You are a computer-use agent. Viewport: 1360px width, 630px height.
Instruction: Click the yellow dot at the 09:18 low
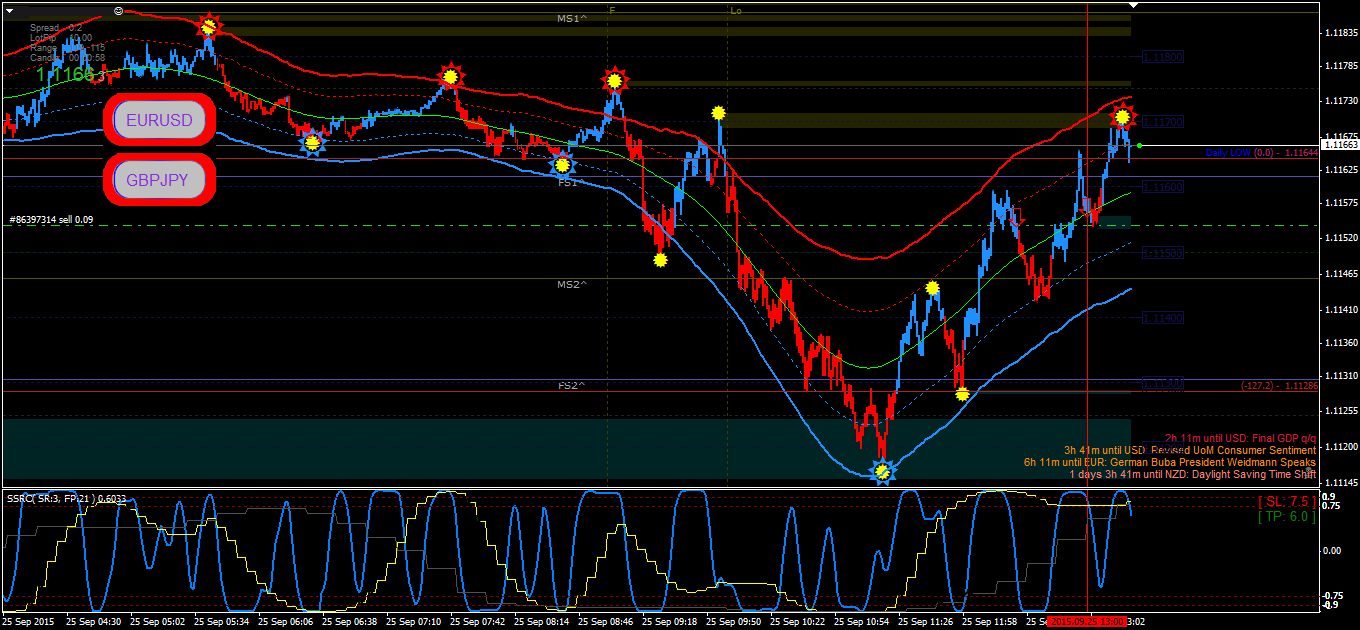(660, 260)
